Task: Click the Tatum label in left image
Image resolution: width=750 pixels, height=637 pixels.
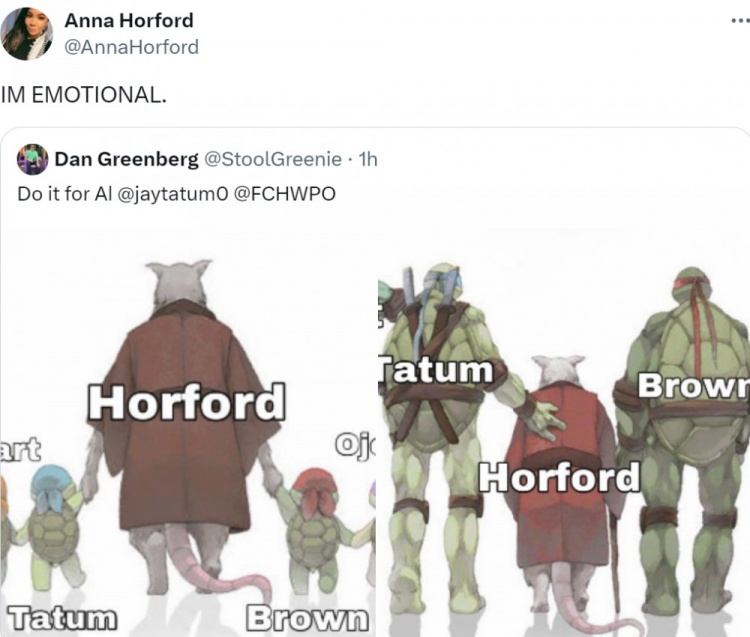Action: 61,618
